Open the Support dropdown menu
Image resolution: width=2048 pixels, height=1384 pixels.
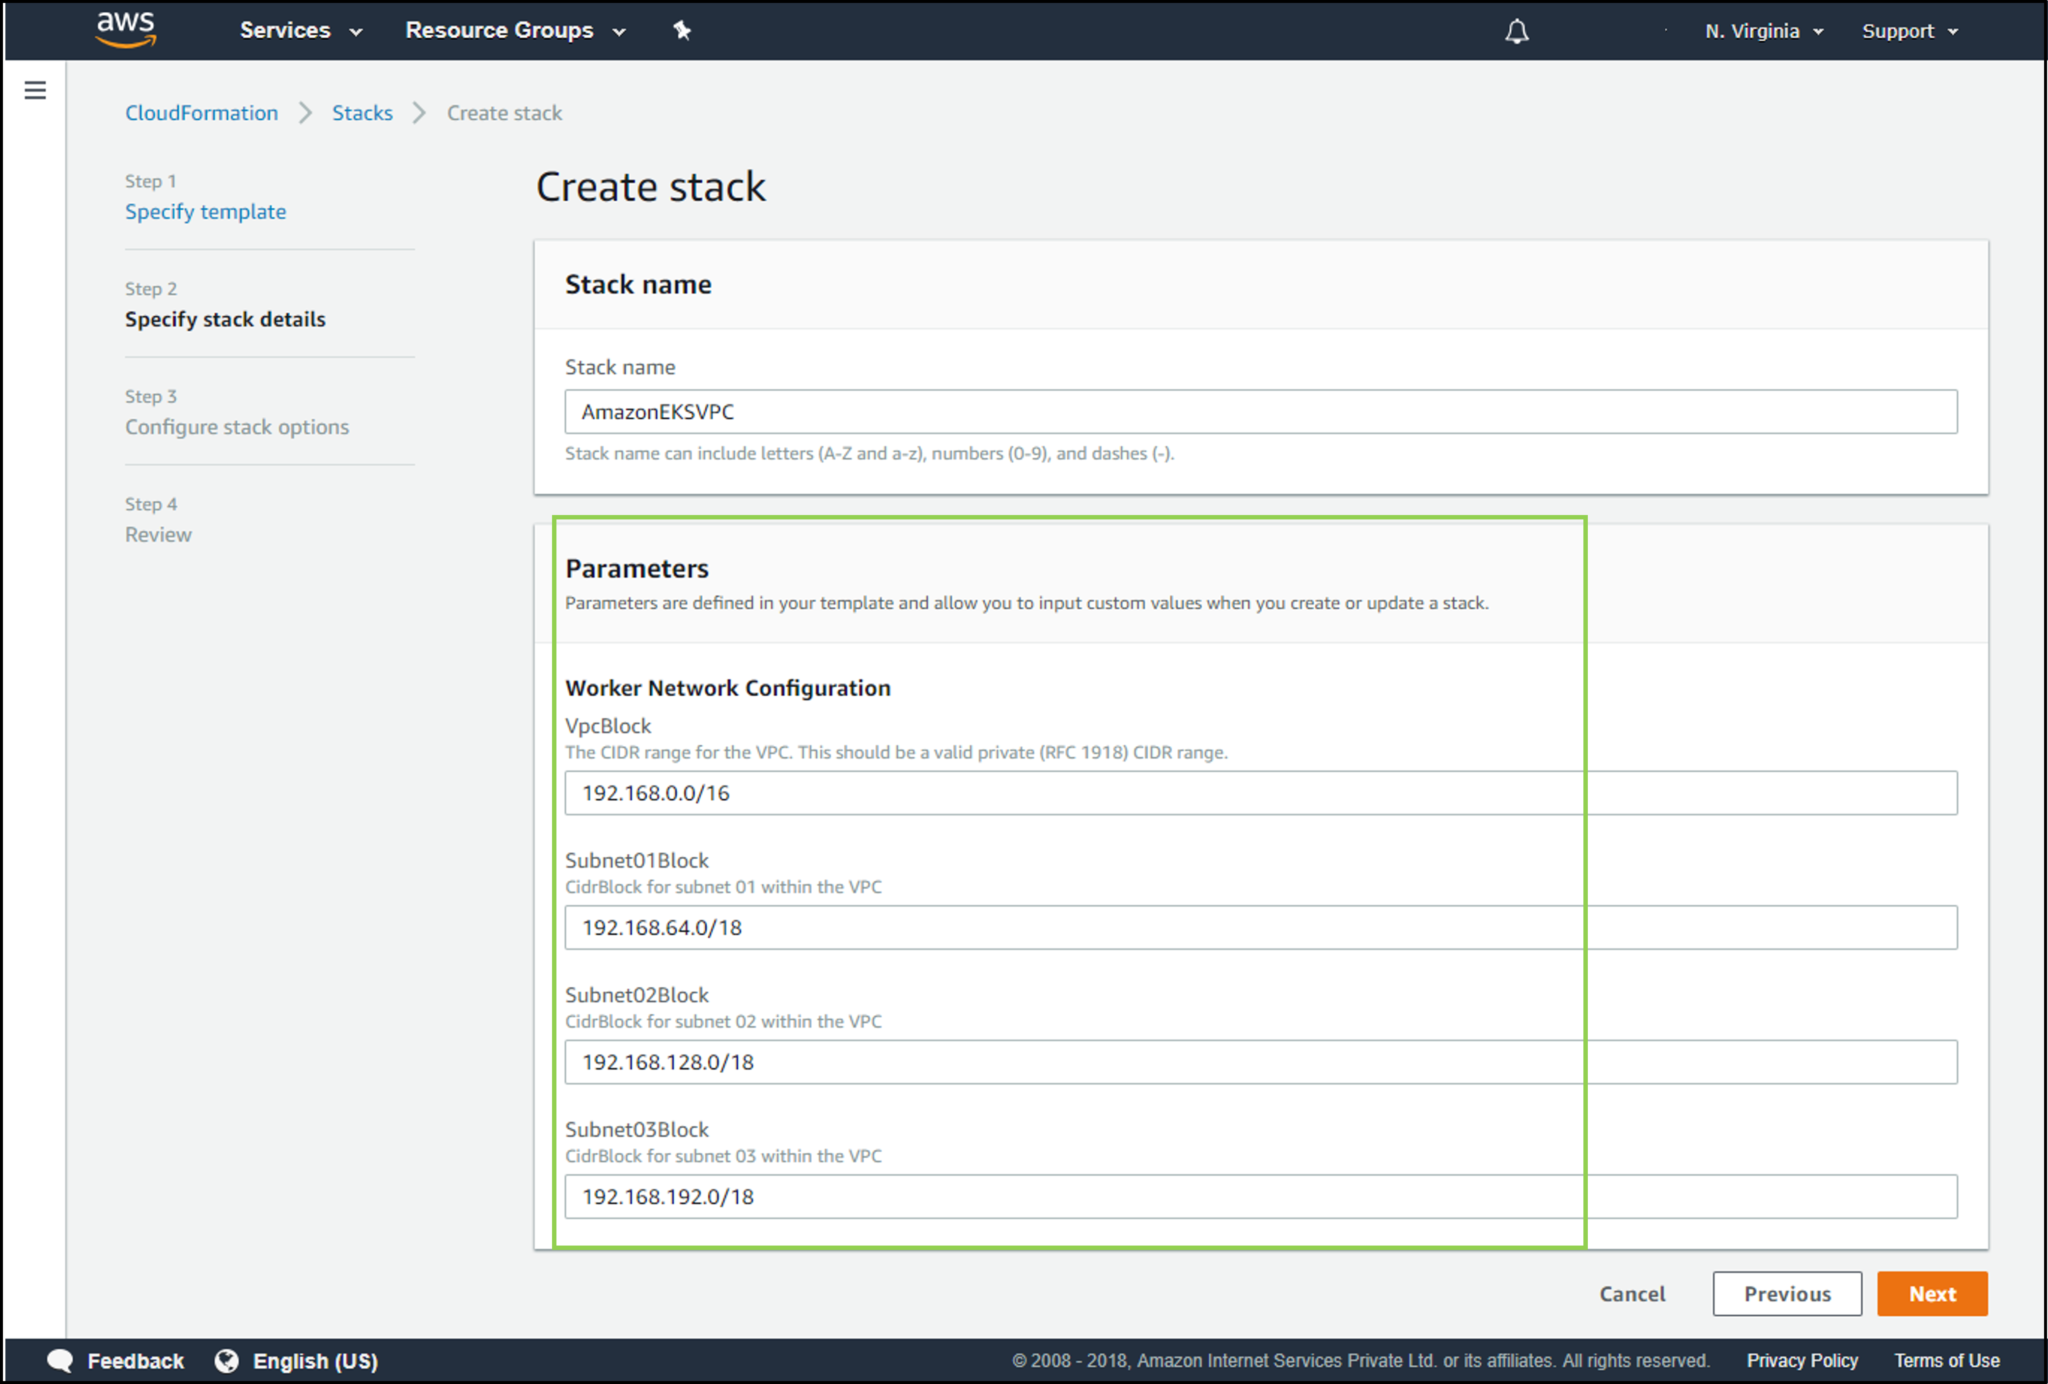tap(1909, 31)
